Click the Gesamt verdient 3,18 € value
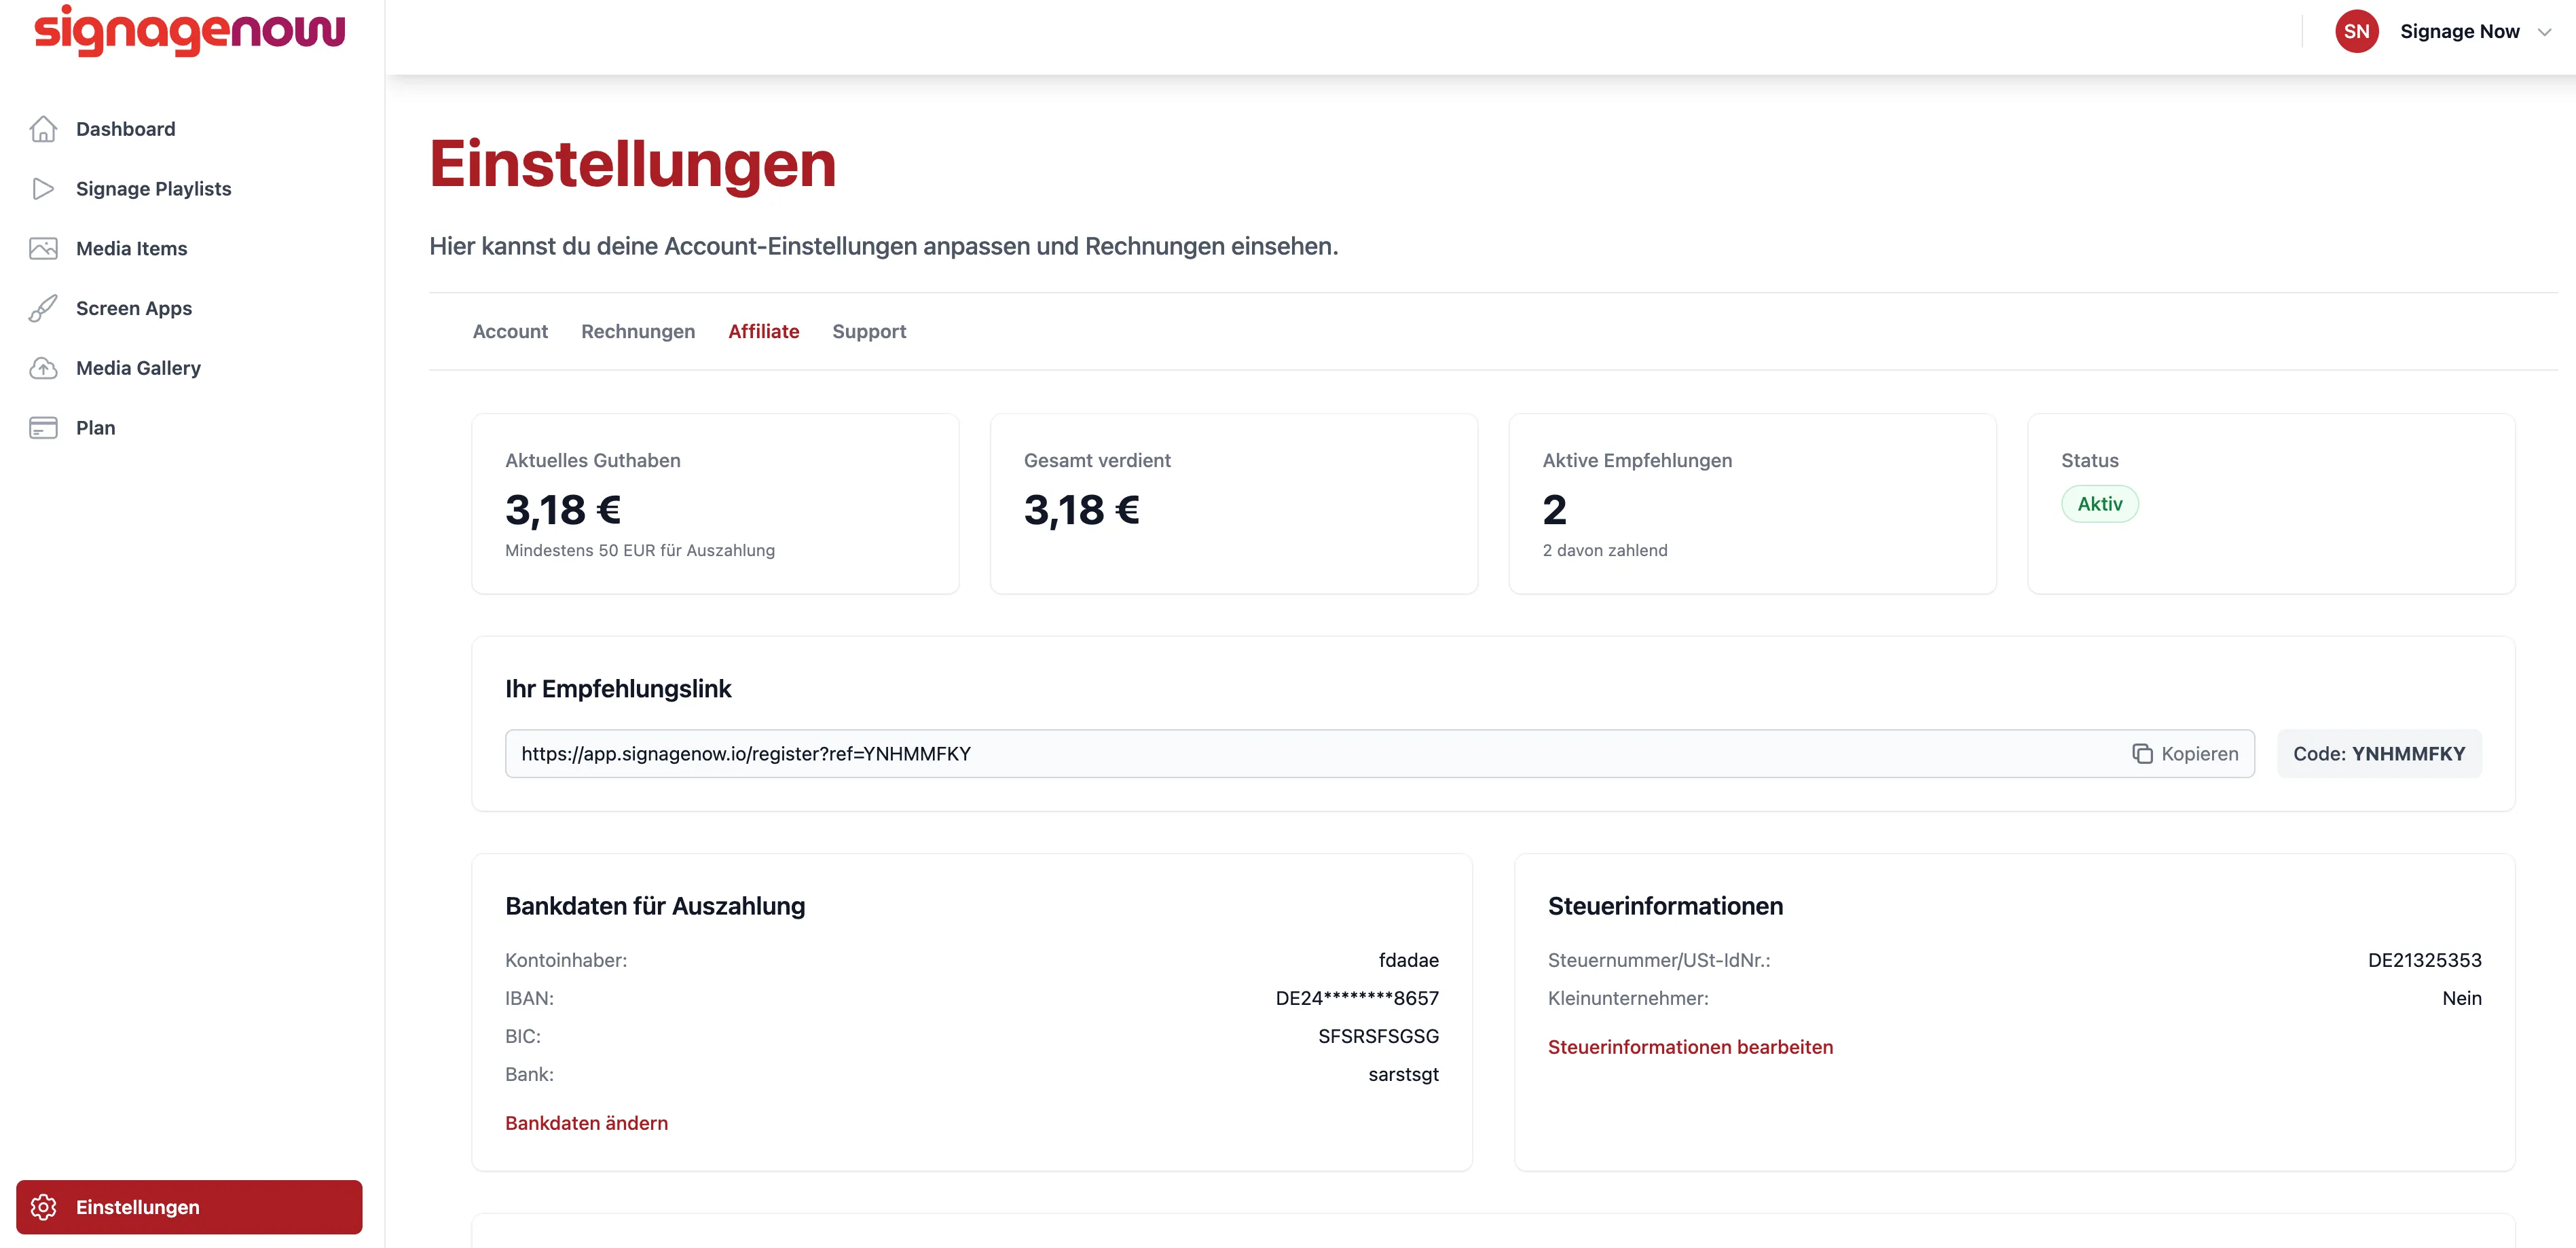This screenshot has width=2576, height=1248. click(1082, 510)
